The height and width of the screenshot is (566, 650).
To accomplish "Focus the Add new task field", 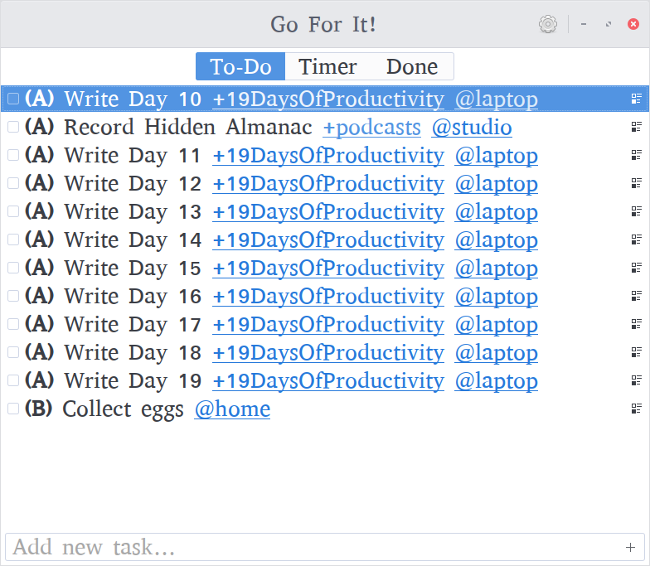I will point(310,547).
